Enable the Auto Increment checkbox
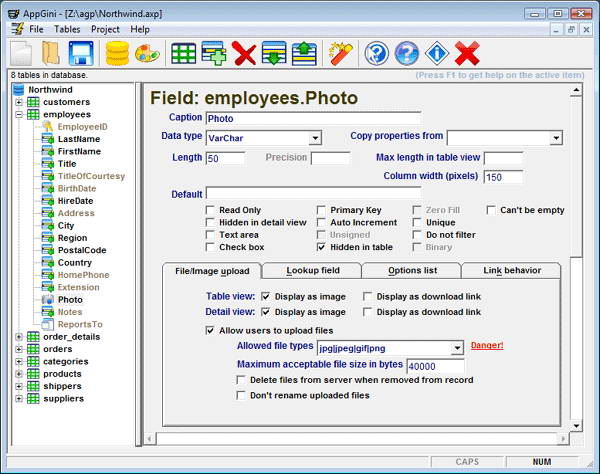600x474 pixels. 321,222
